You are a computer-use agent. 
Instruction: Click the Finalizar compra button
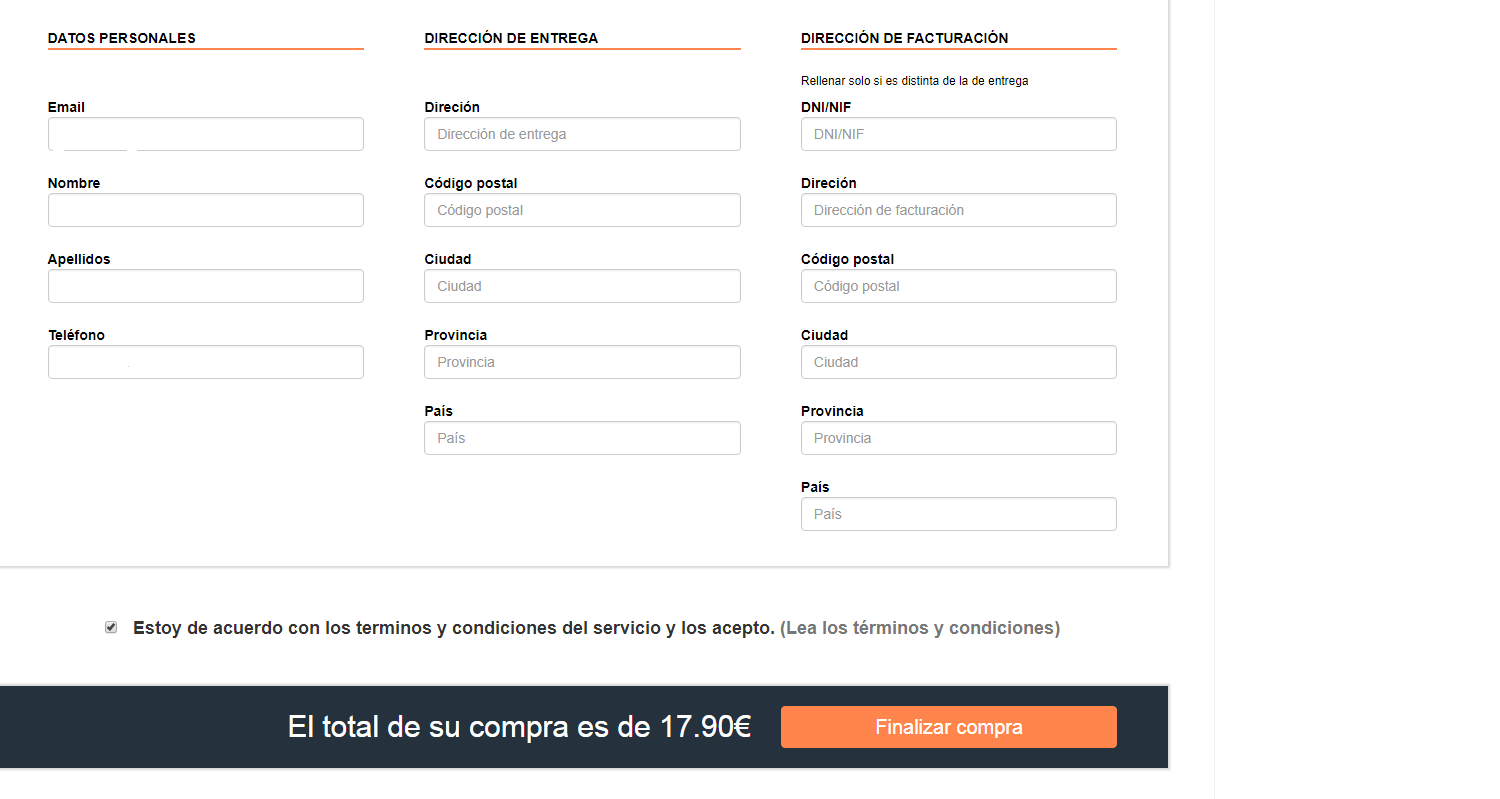[948, 727]
